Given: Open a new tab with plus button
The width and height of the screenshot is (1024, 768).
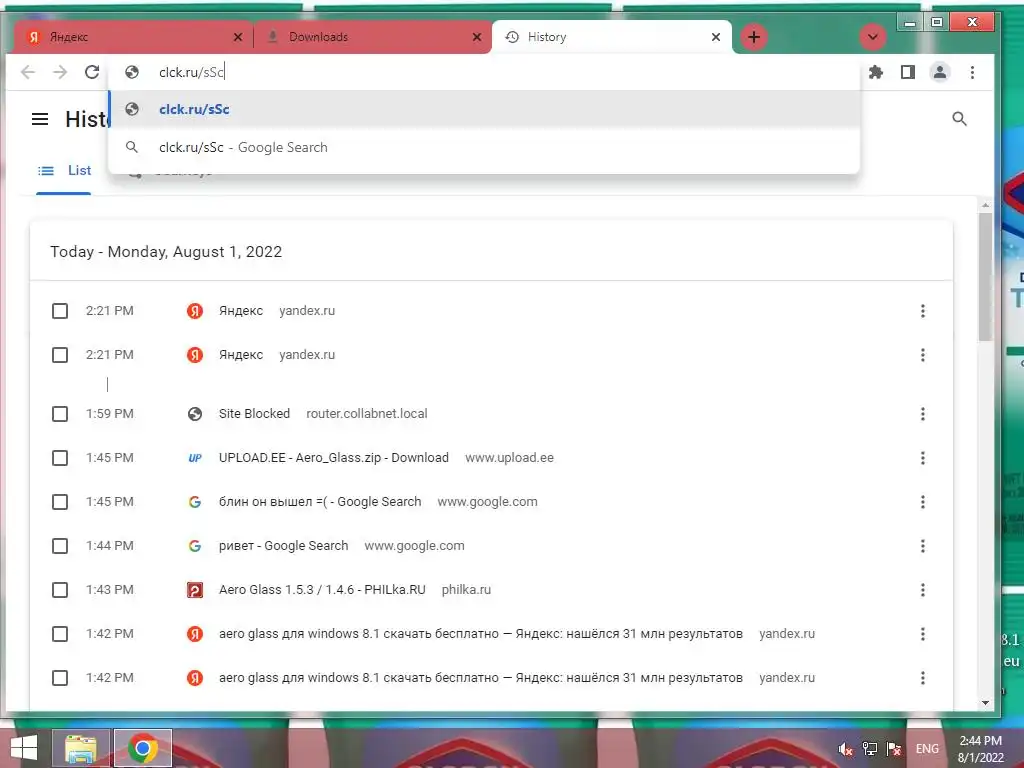Looking at the screenshot, I should [754, 37].
